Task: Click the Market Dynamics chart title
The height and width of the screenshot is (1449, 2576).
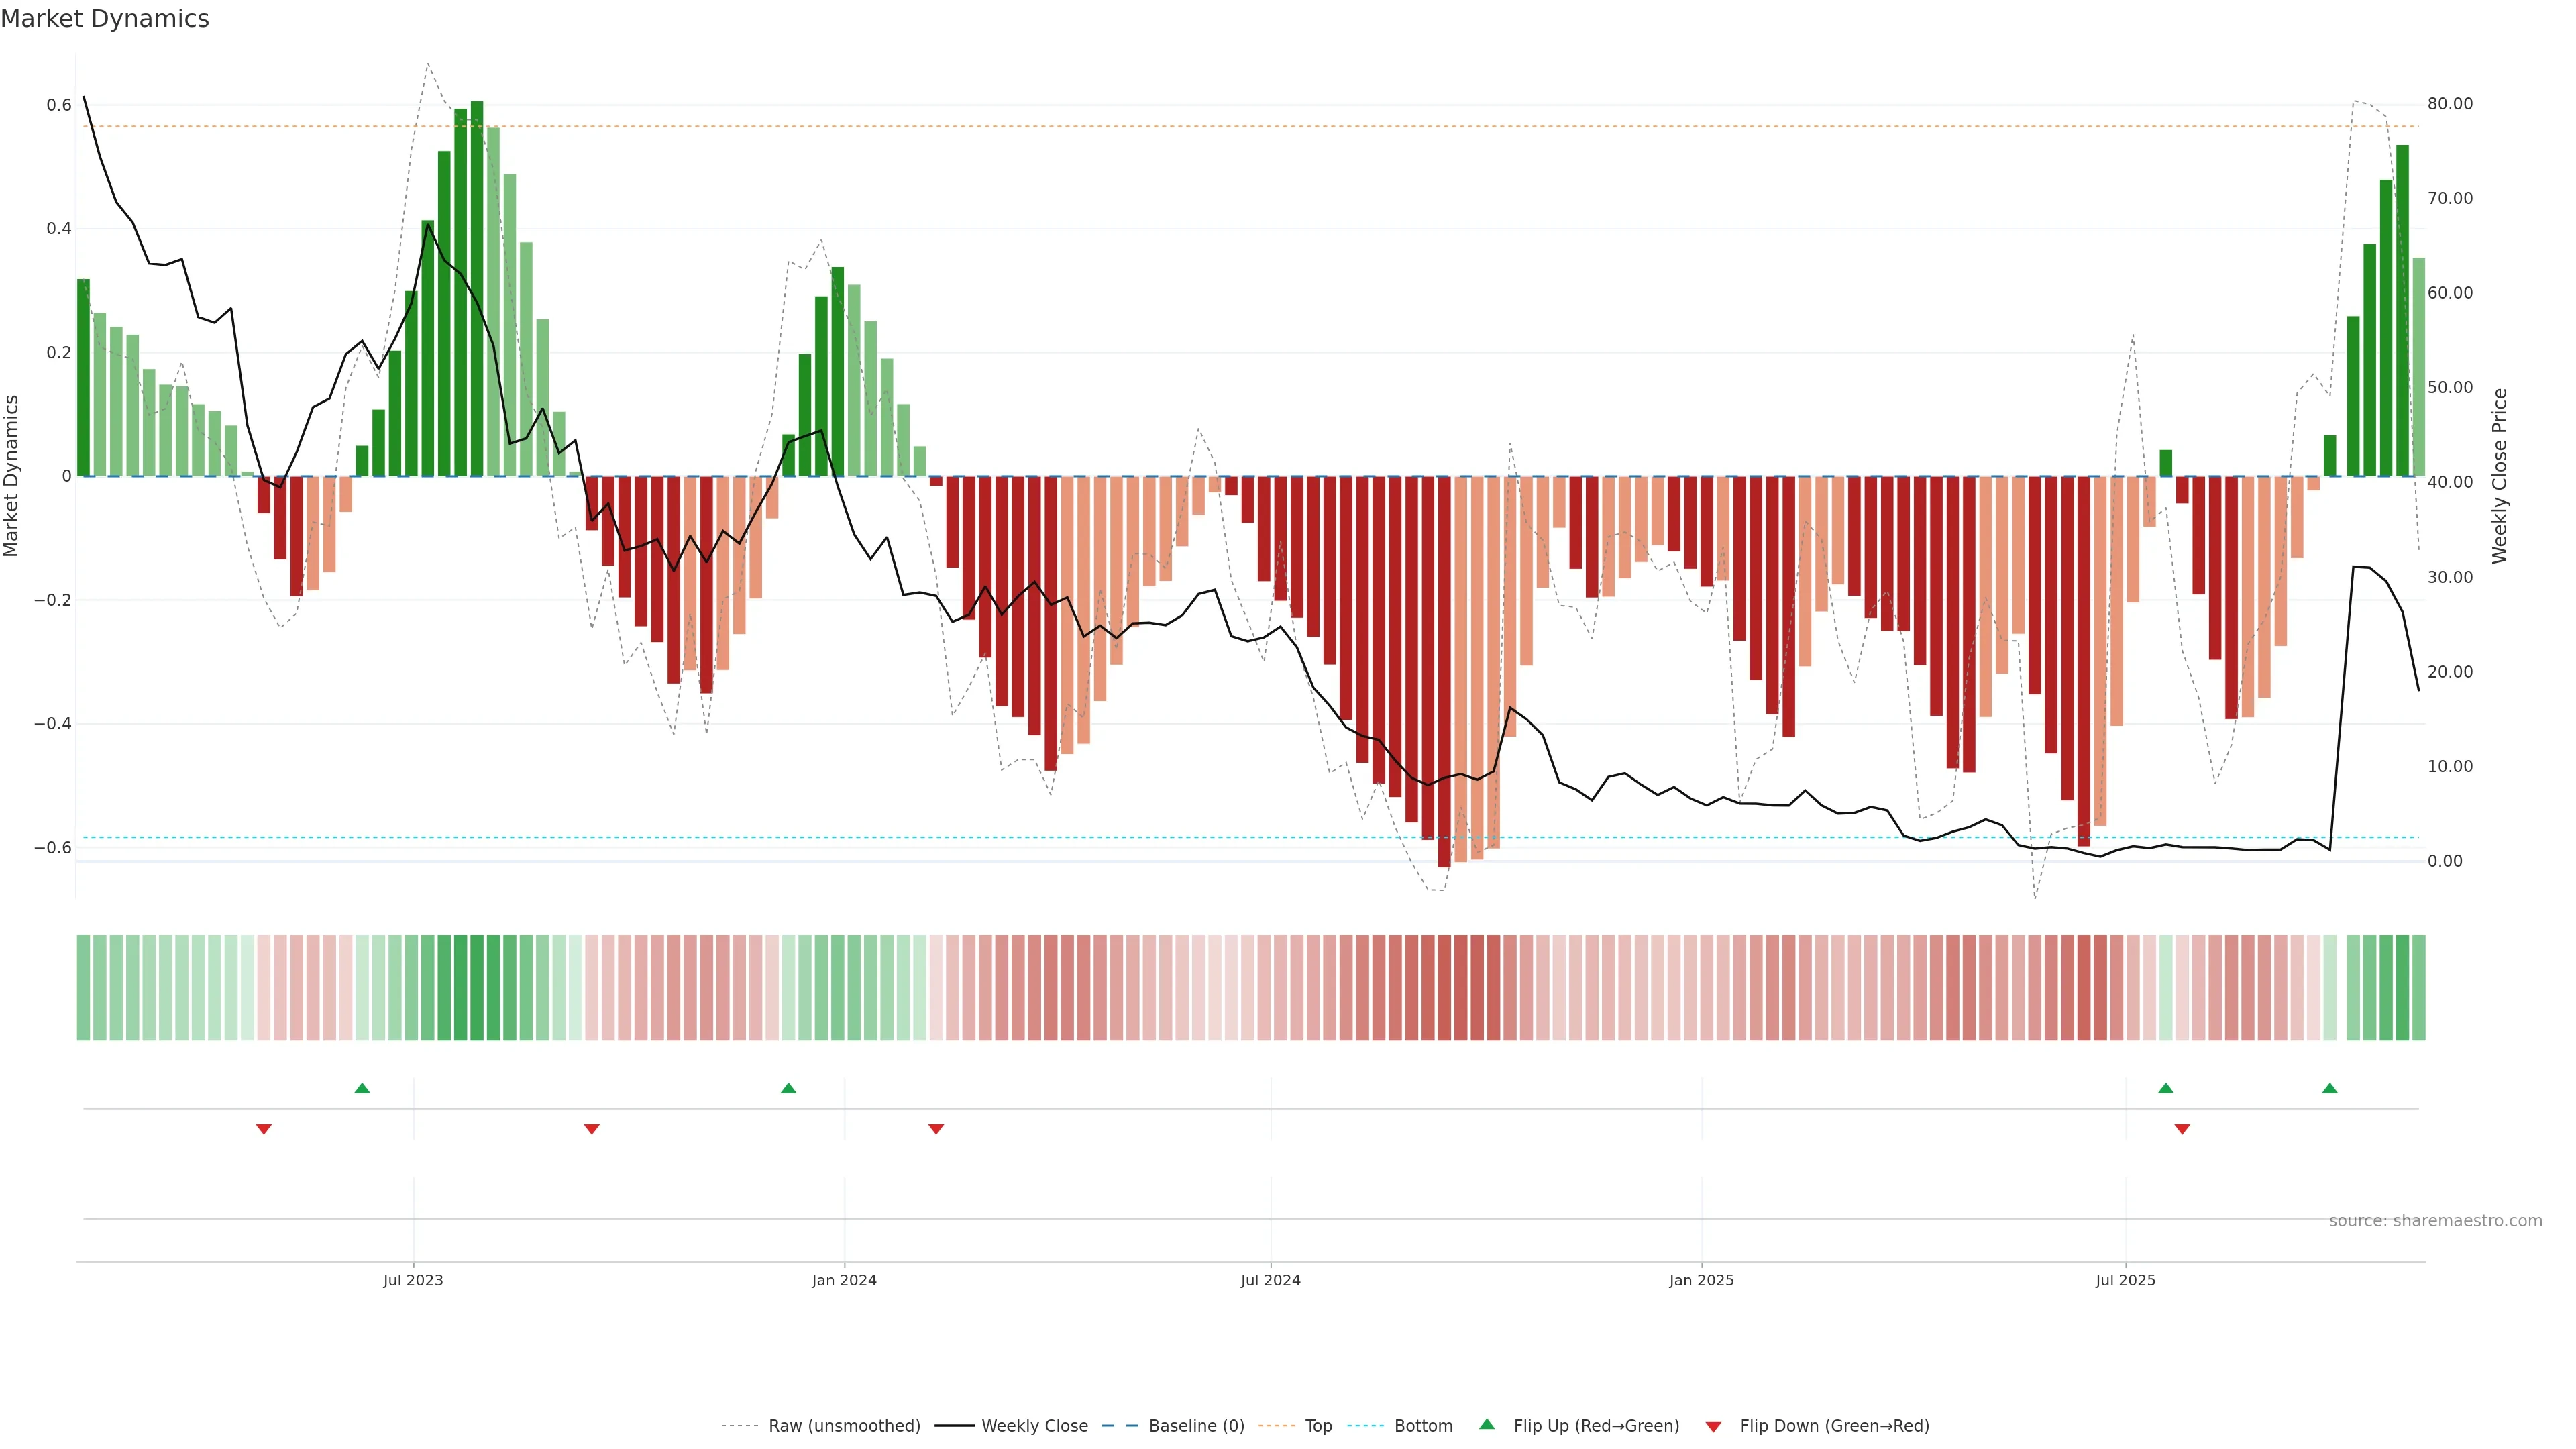Action: [105, 19]
